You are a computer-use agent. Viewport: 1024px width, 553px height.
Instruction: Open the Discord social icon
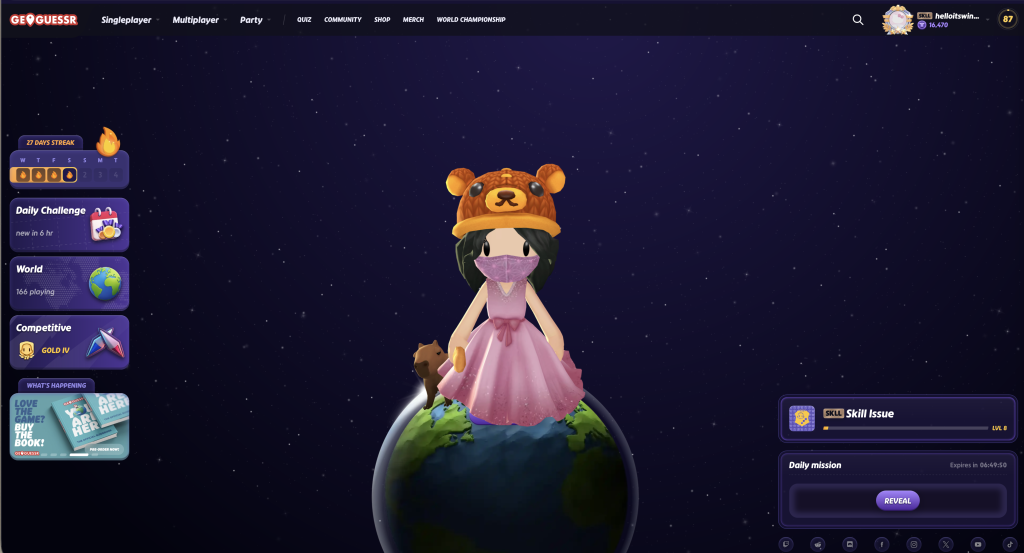pos(850,544)
